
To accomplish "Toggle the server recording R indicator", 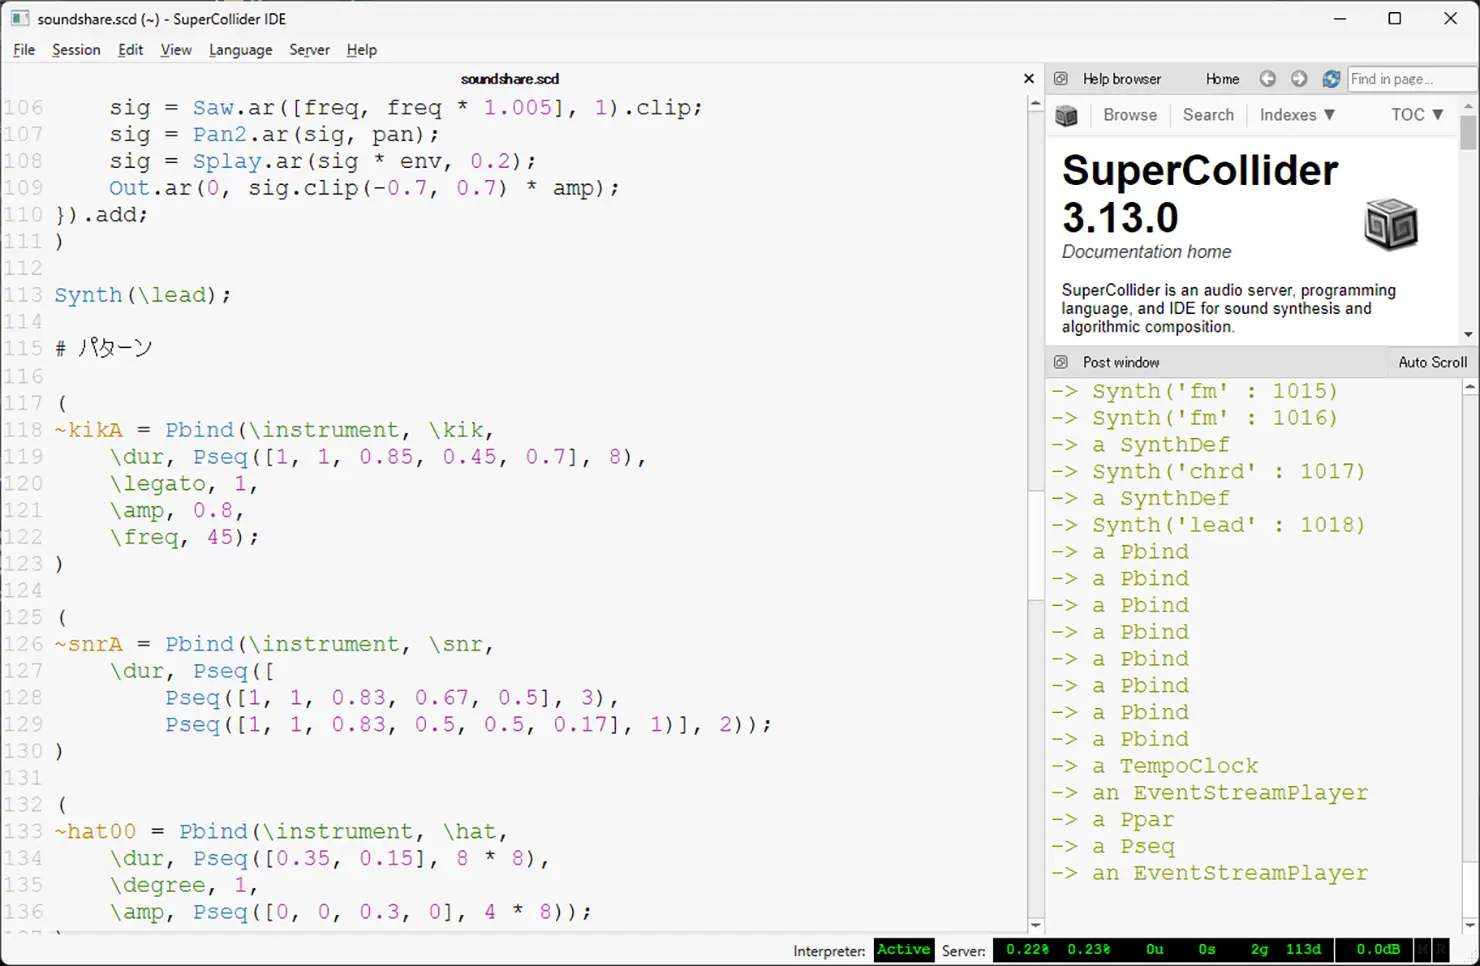I will (1440, 949).
